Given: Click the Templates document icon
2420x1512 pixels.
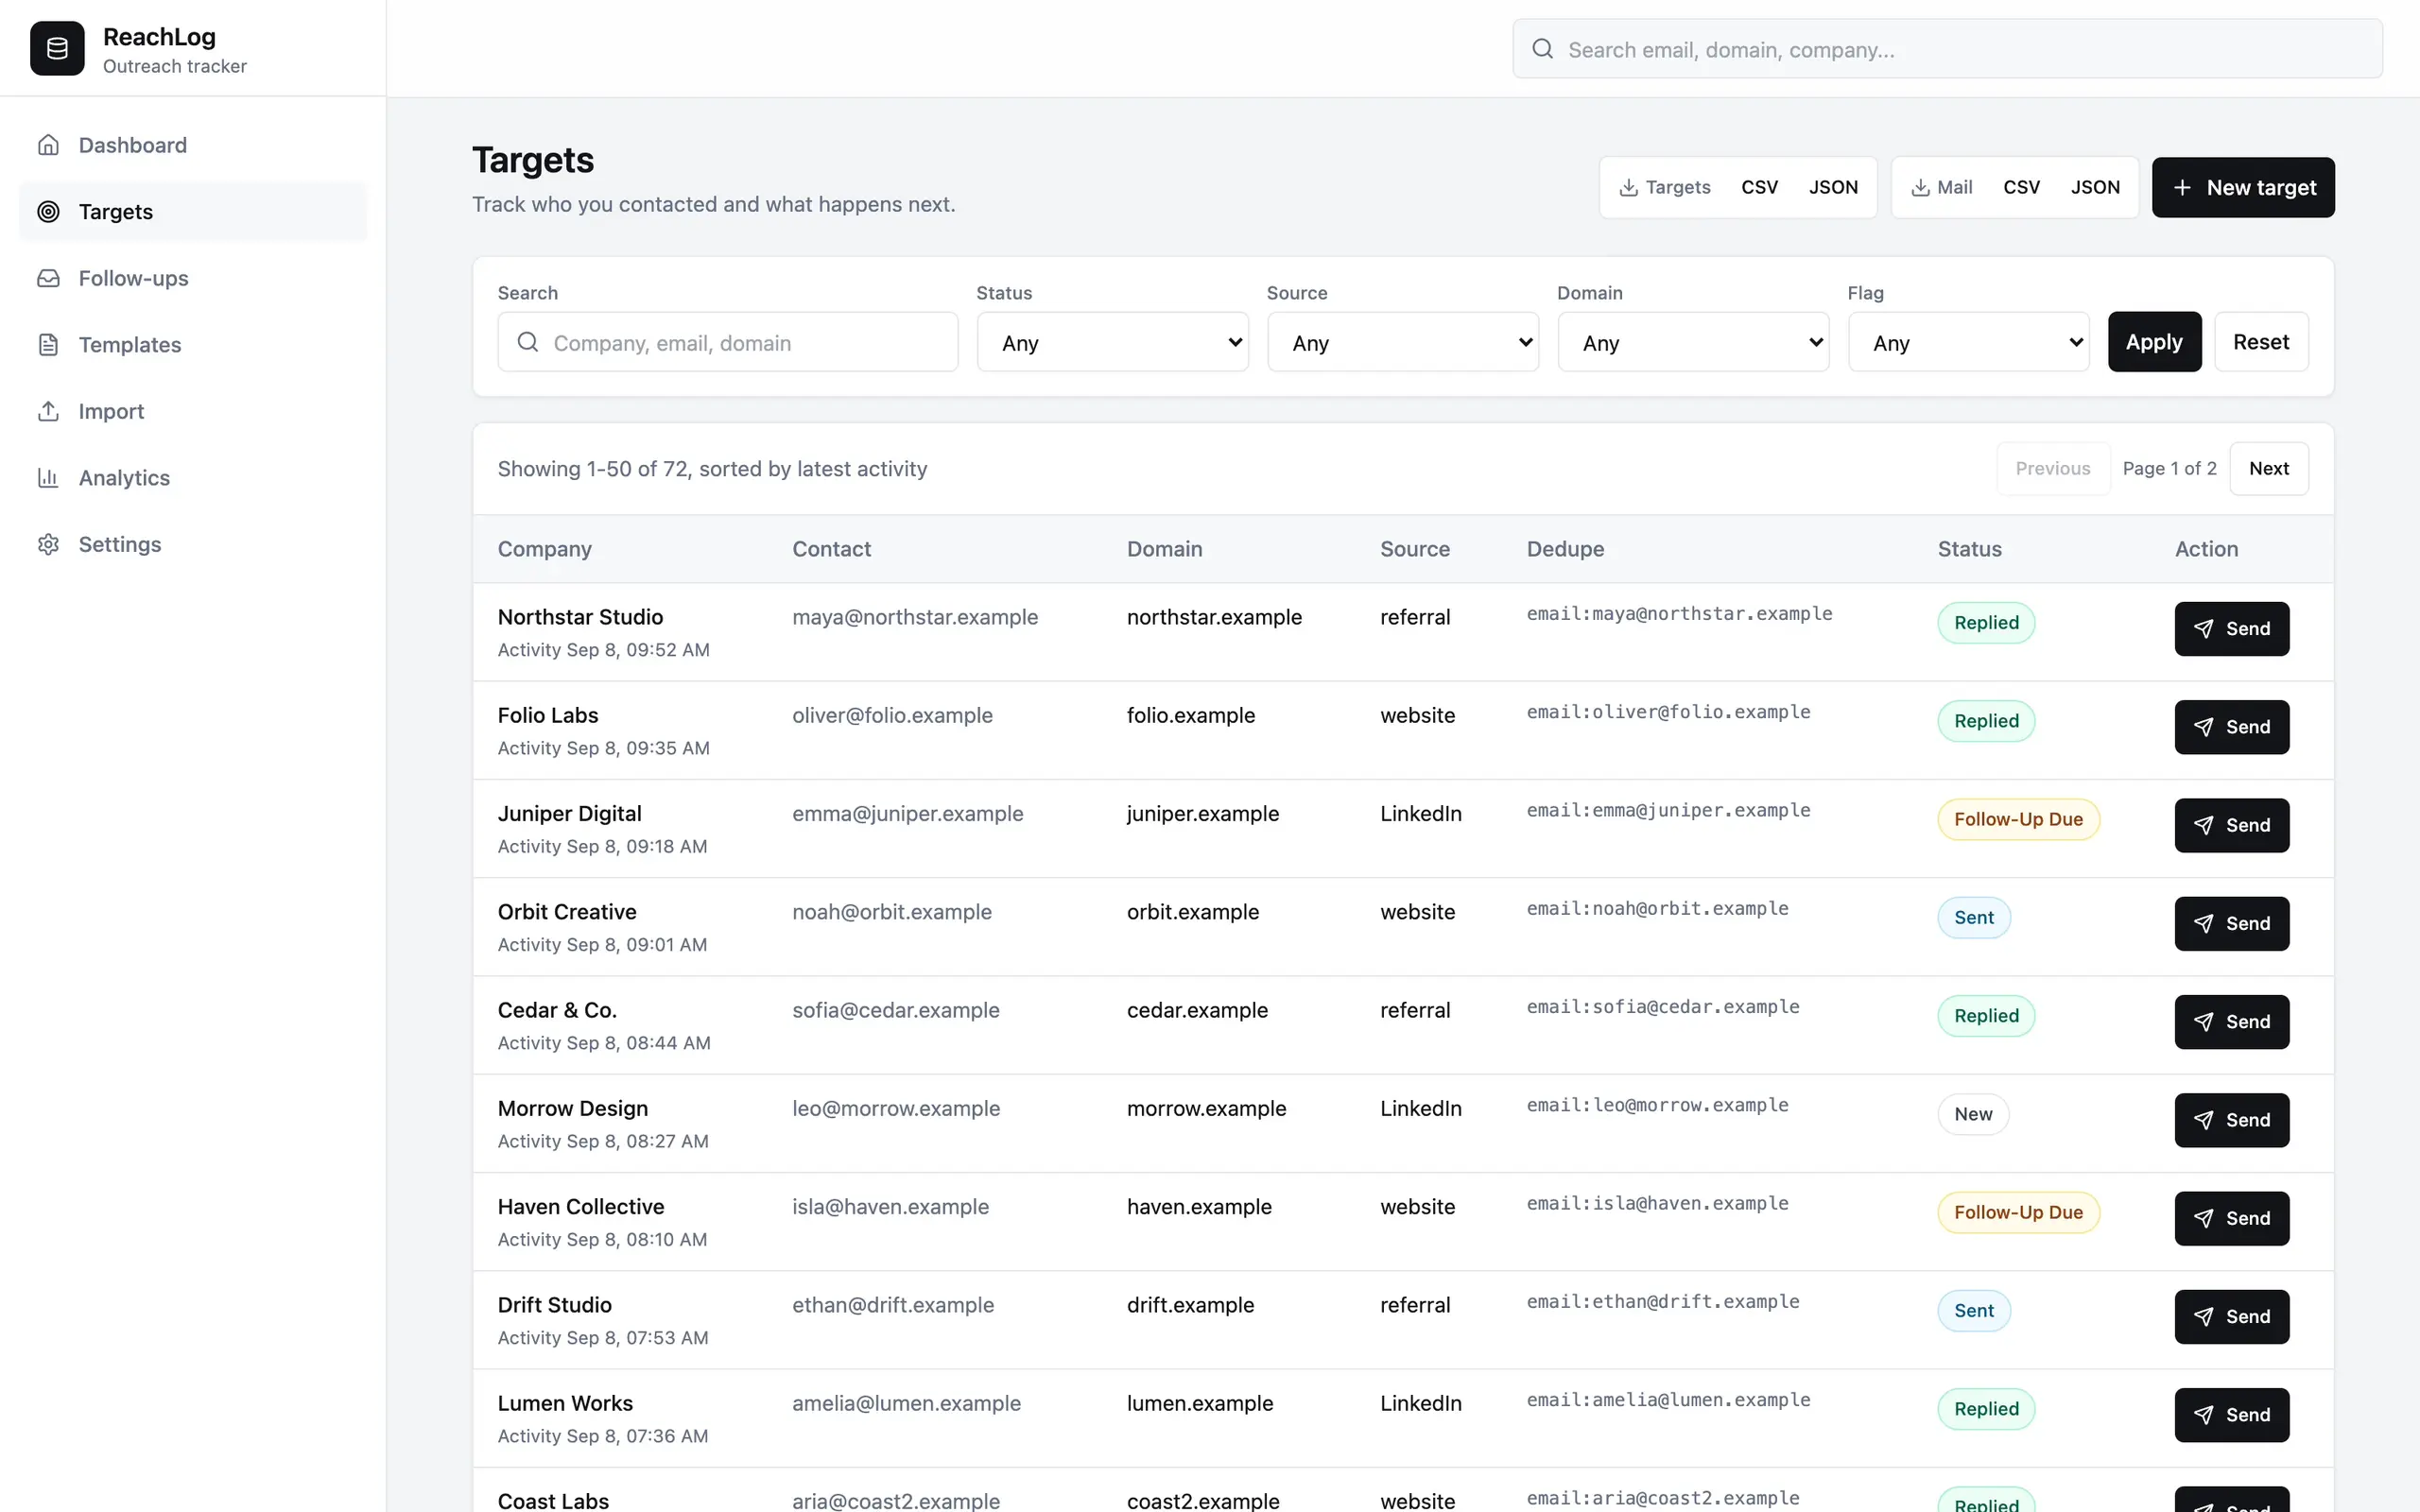Looking at the screenshot, I should 48,345.
